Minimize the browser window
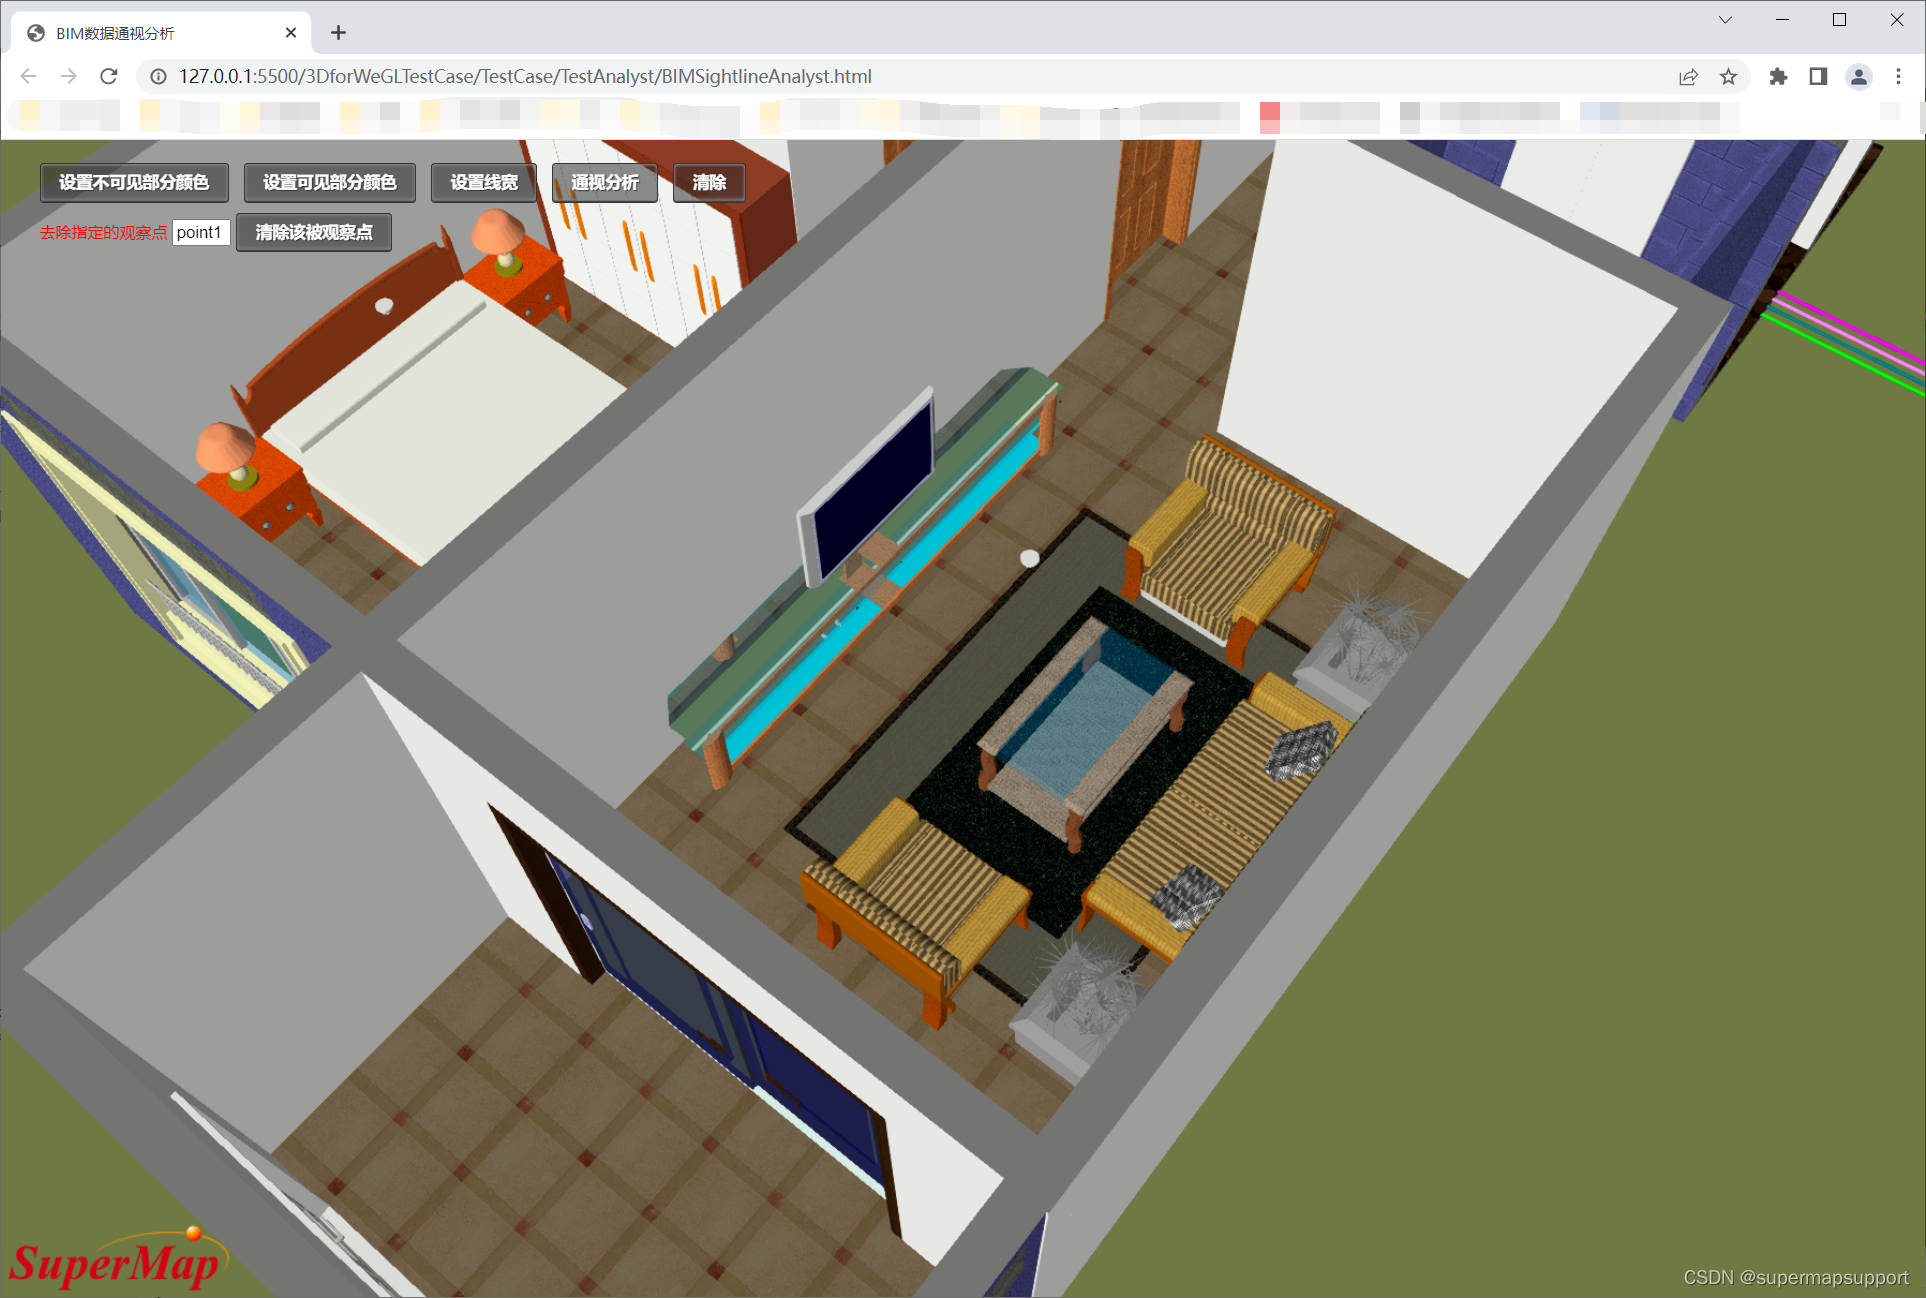Viewport: 1926px width, 1298px height. coord(1782,20)
